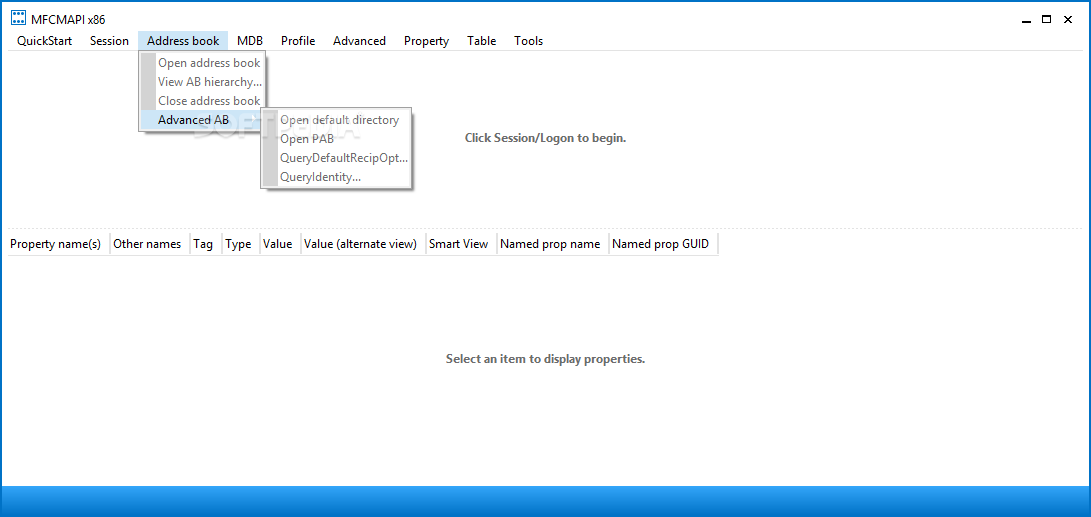The image size is (1091, 517).
Task: Click the Value column header
Action: [278, 244]
